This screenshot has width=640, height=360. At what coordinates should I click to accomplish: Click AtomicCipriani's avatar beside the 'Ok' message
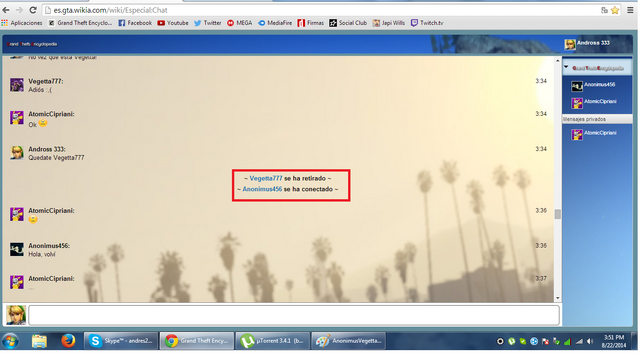pos(17,118)
